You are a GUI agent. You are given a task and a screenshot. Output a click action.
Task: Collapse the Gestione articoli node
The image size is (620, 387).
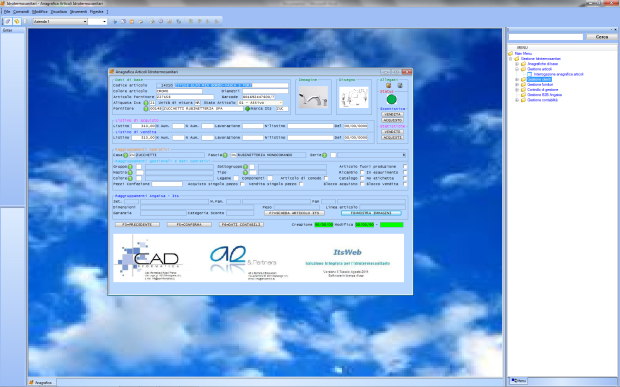(517, 69)
